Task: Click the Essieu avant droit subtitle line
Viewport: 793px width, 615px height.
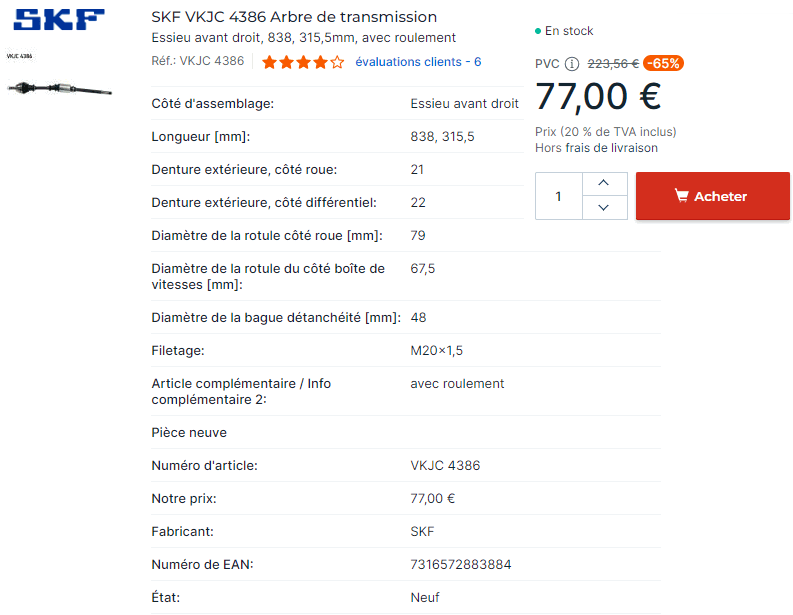Action: click(x=303, y=38)
